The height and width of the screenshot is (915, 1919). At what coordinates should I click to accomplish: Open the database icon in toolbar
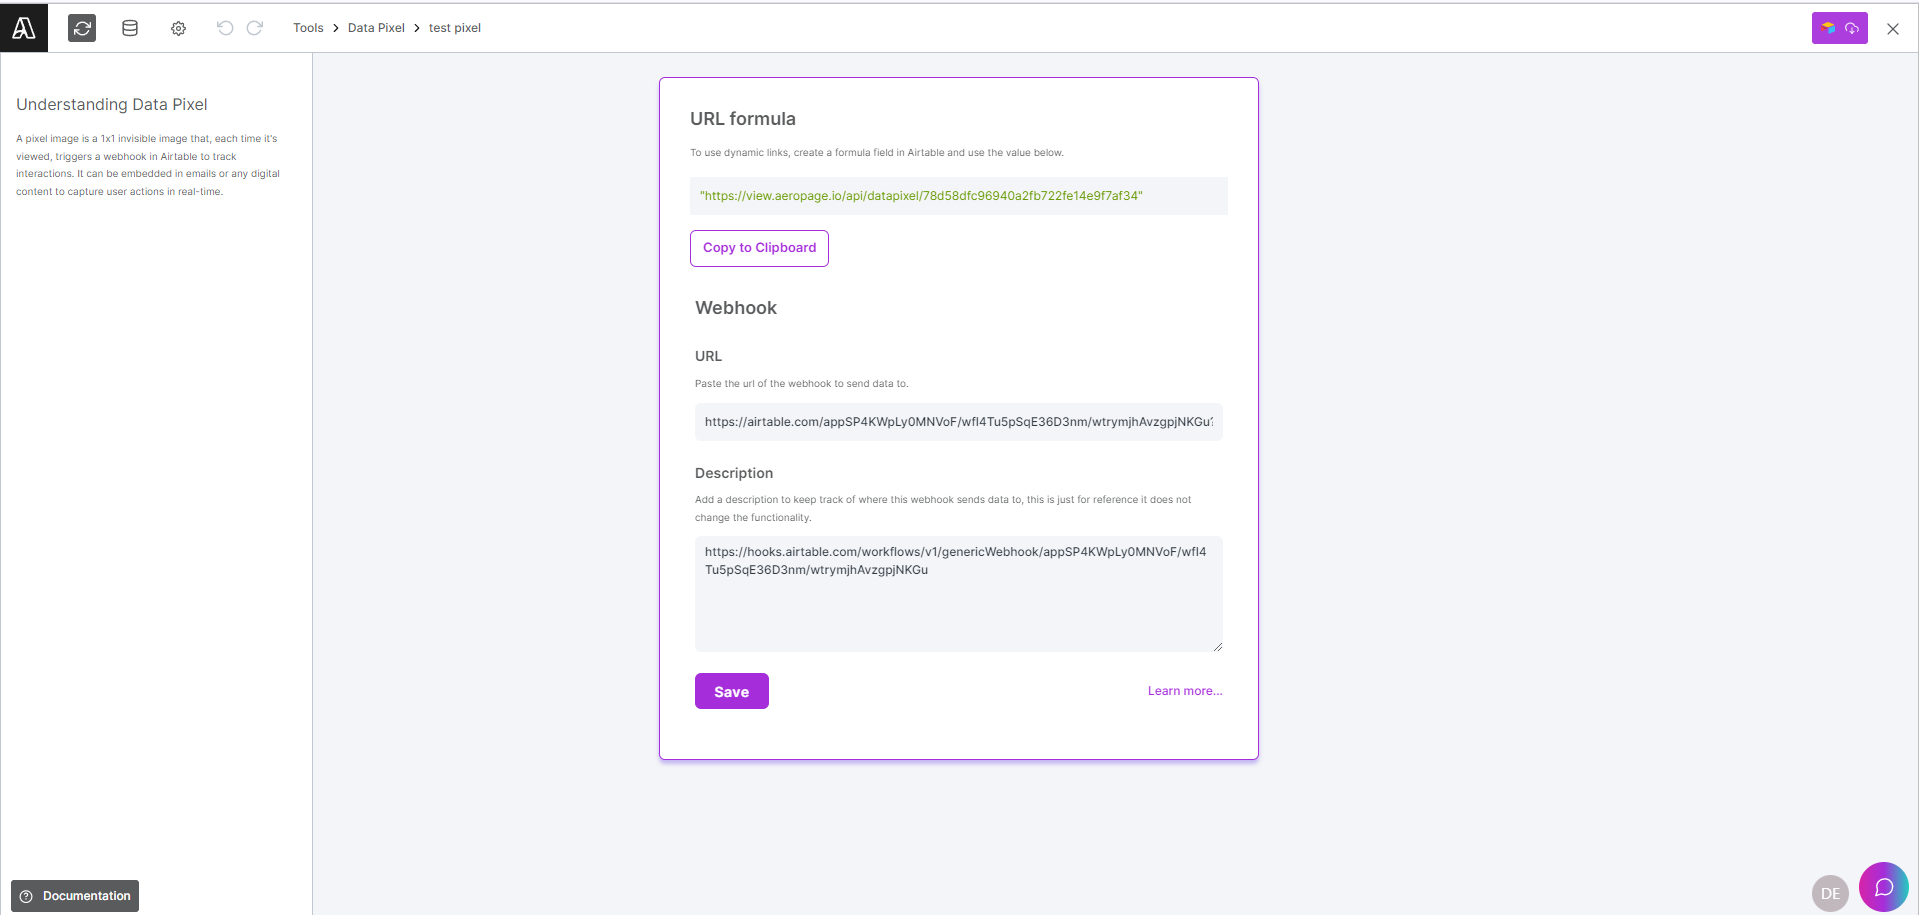pyautogui.click(x=130, y=28)
